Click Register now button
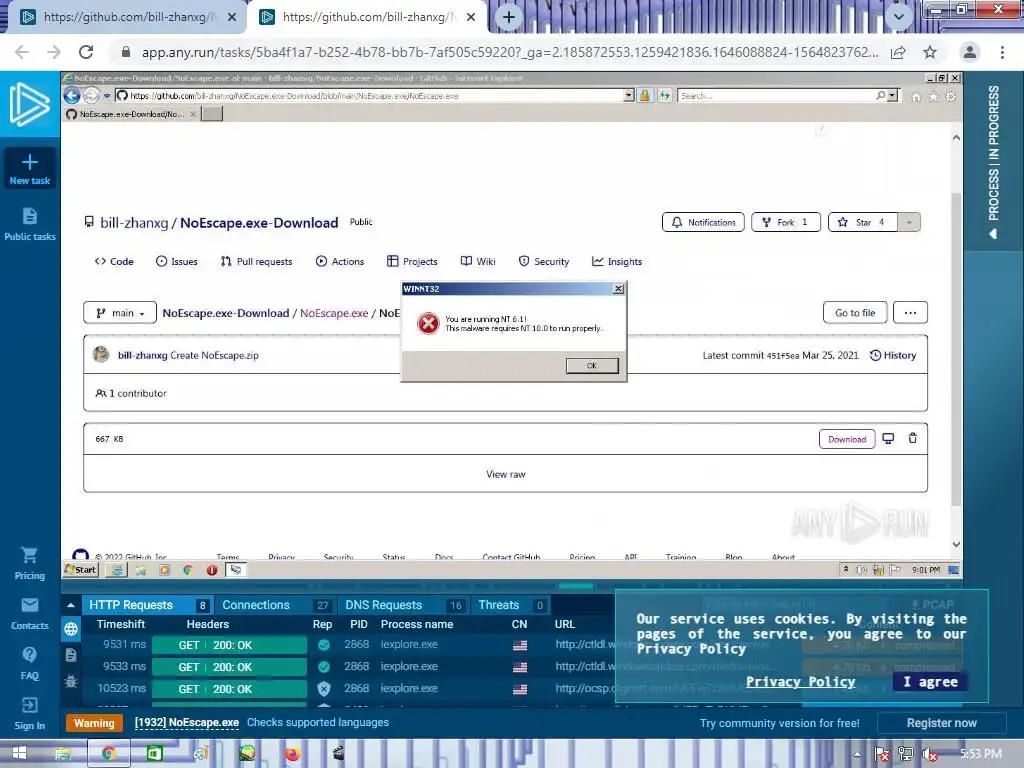The width and height of the screenshot is (1024, 768). pos(941,723)
